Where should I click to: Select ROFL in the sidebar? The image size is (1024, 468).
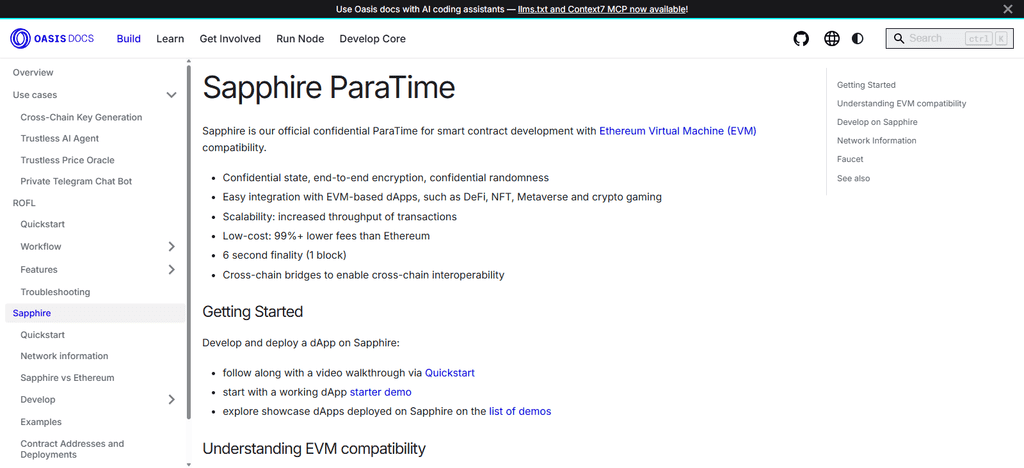[24, 203]
